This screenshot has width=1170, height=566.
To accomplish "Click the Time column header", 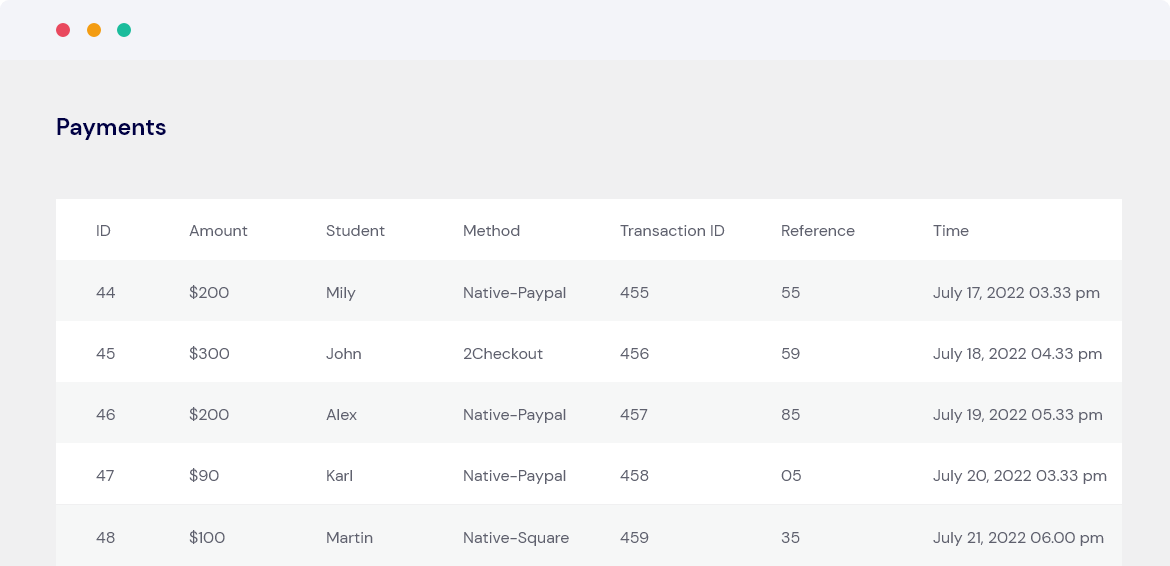I will (x=950, y=231).
